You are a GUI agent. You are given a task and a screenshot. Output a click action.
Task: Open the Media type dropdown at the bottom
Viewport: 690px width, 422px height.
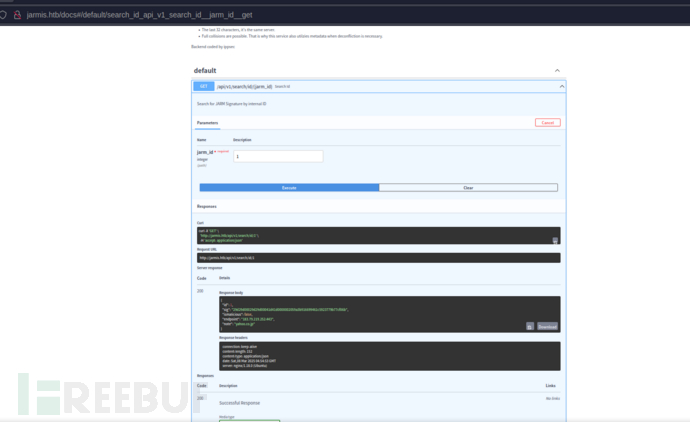(x=250, y=421)
